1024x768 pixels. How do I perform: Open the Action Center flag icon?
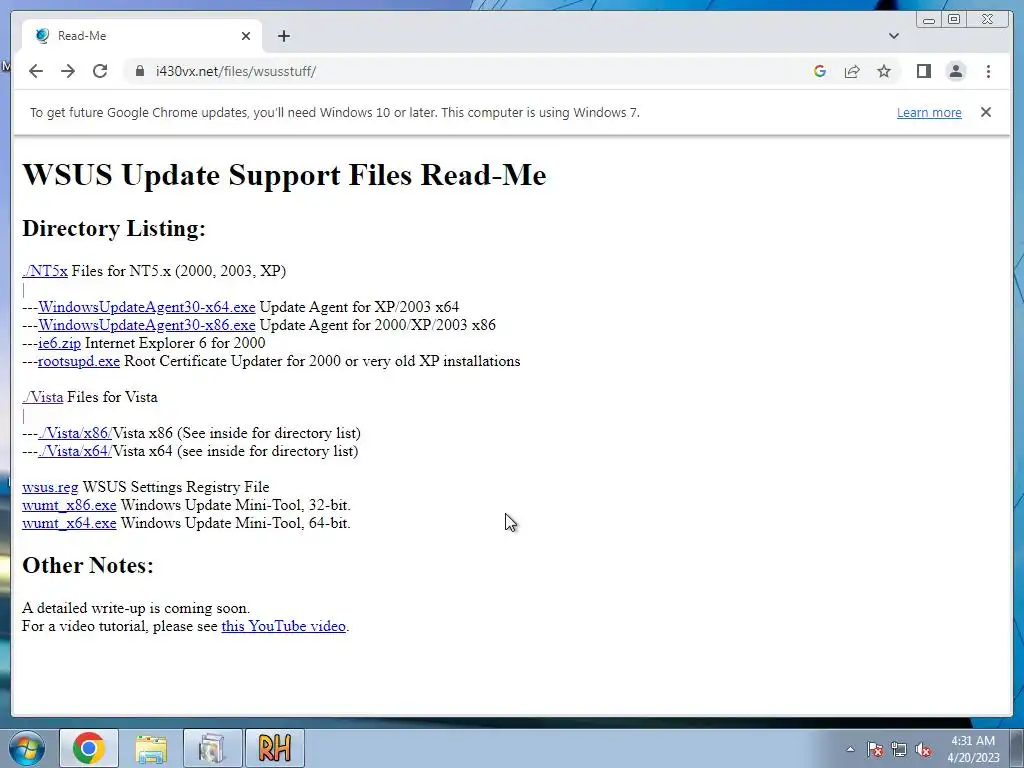875,749
